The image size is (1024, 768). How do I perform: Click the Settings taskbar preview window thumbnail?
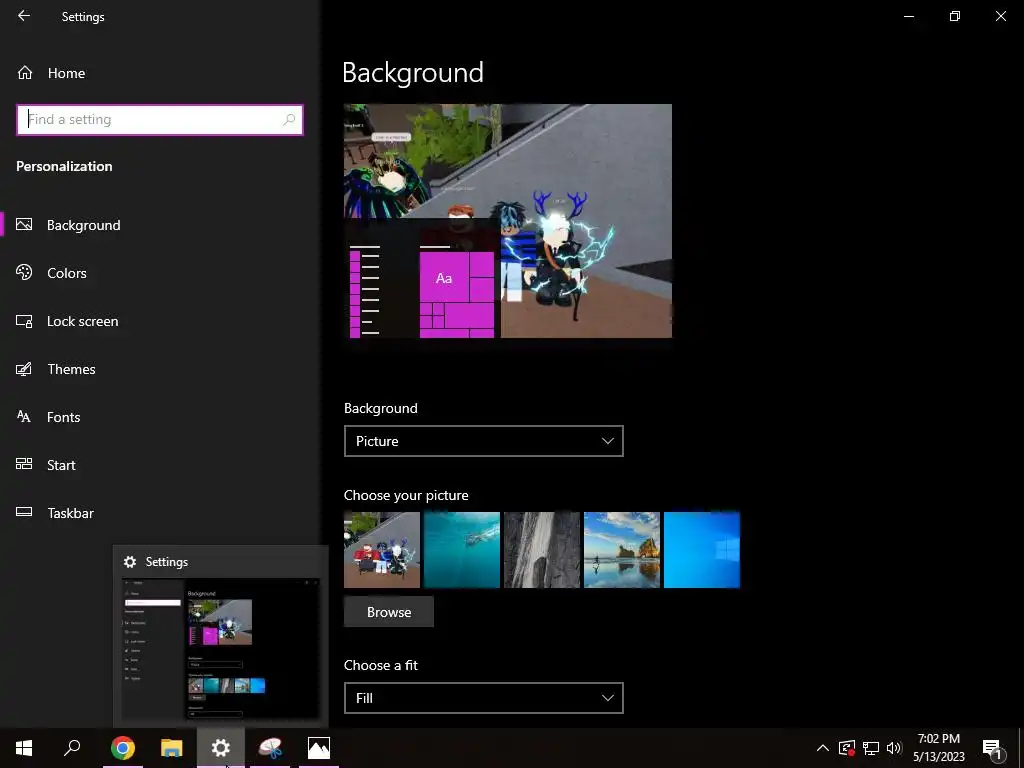point(221,649)
